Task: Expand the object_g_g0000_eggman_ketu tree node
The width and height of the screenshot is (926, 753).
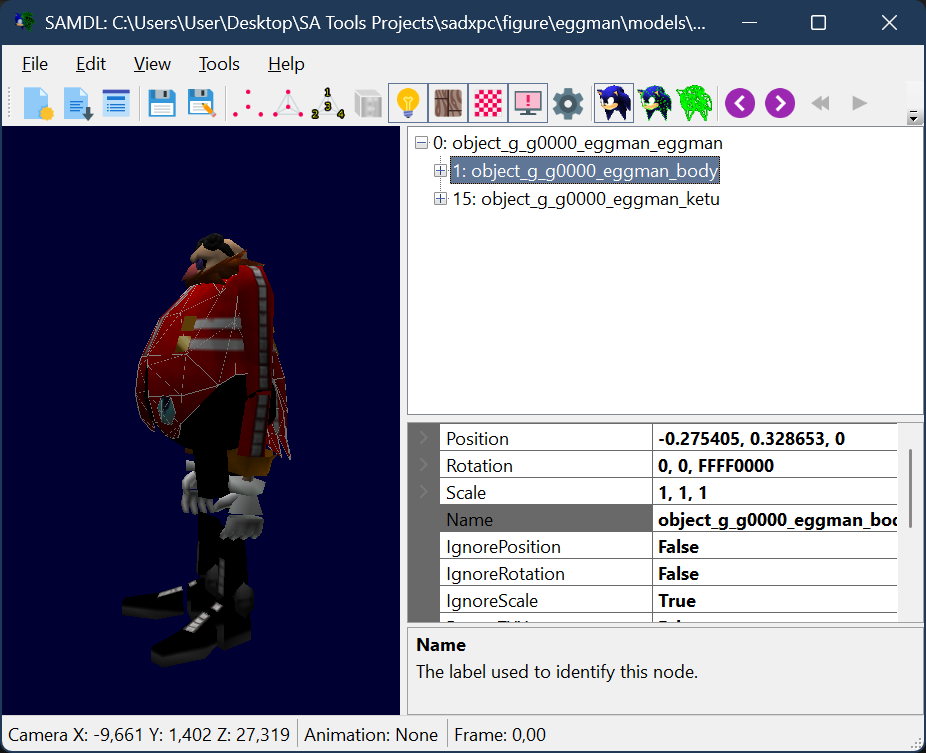Action: tap(440, 199)
